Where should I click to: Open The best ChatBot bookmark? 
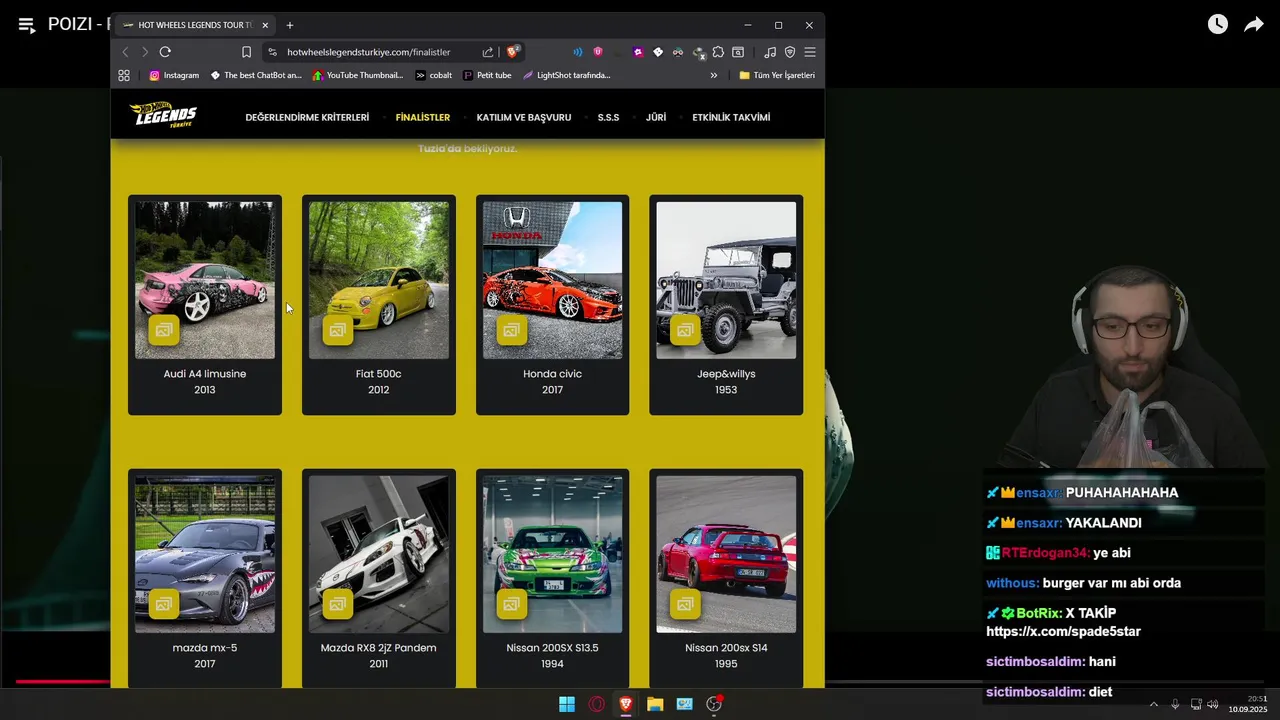pos(255,75)
